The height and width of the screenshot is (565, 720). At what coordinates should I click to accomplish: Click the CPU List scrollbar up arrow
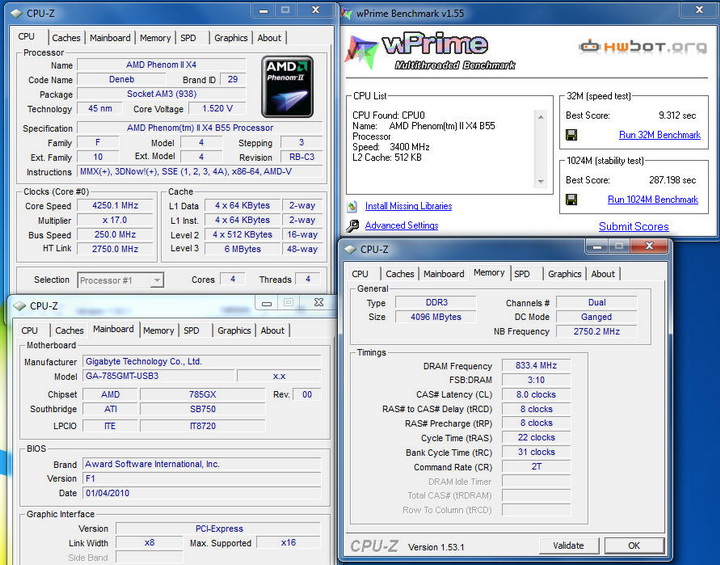point(541,117)
